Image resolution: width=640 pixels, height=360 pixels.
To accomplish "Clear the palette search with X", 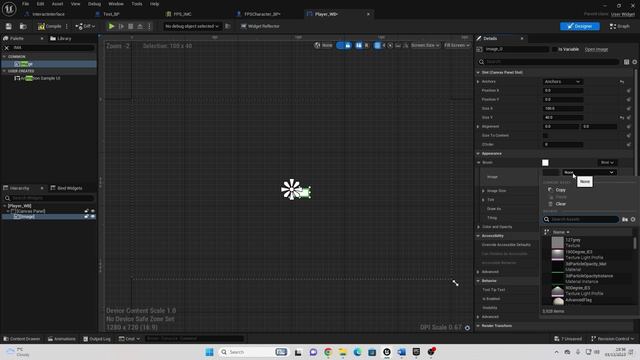I will pyautogui.click(x=7, y=47).
